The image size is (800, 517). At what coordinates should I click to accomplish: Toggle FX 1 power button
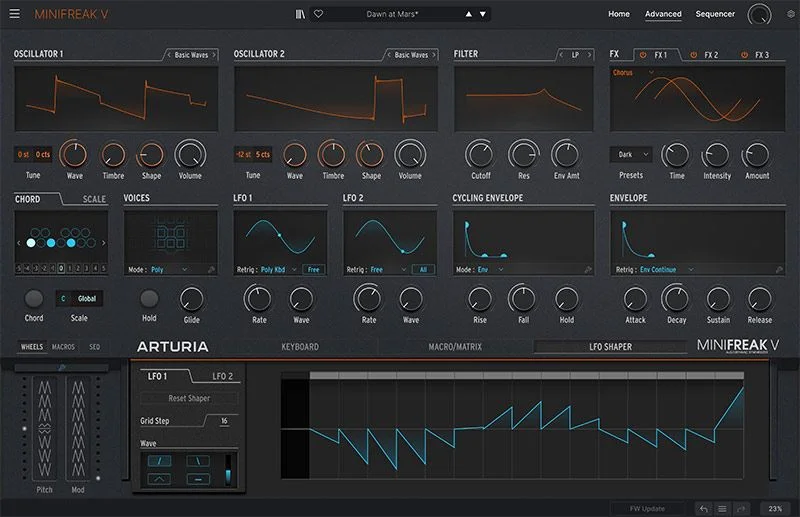click(x=643, y=55)
